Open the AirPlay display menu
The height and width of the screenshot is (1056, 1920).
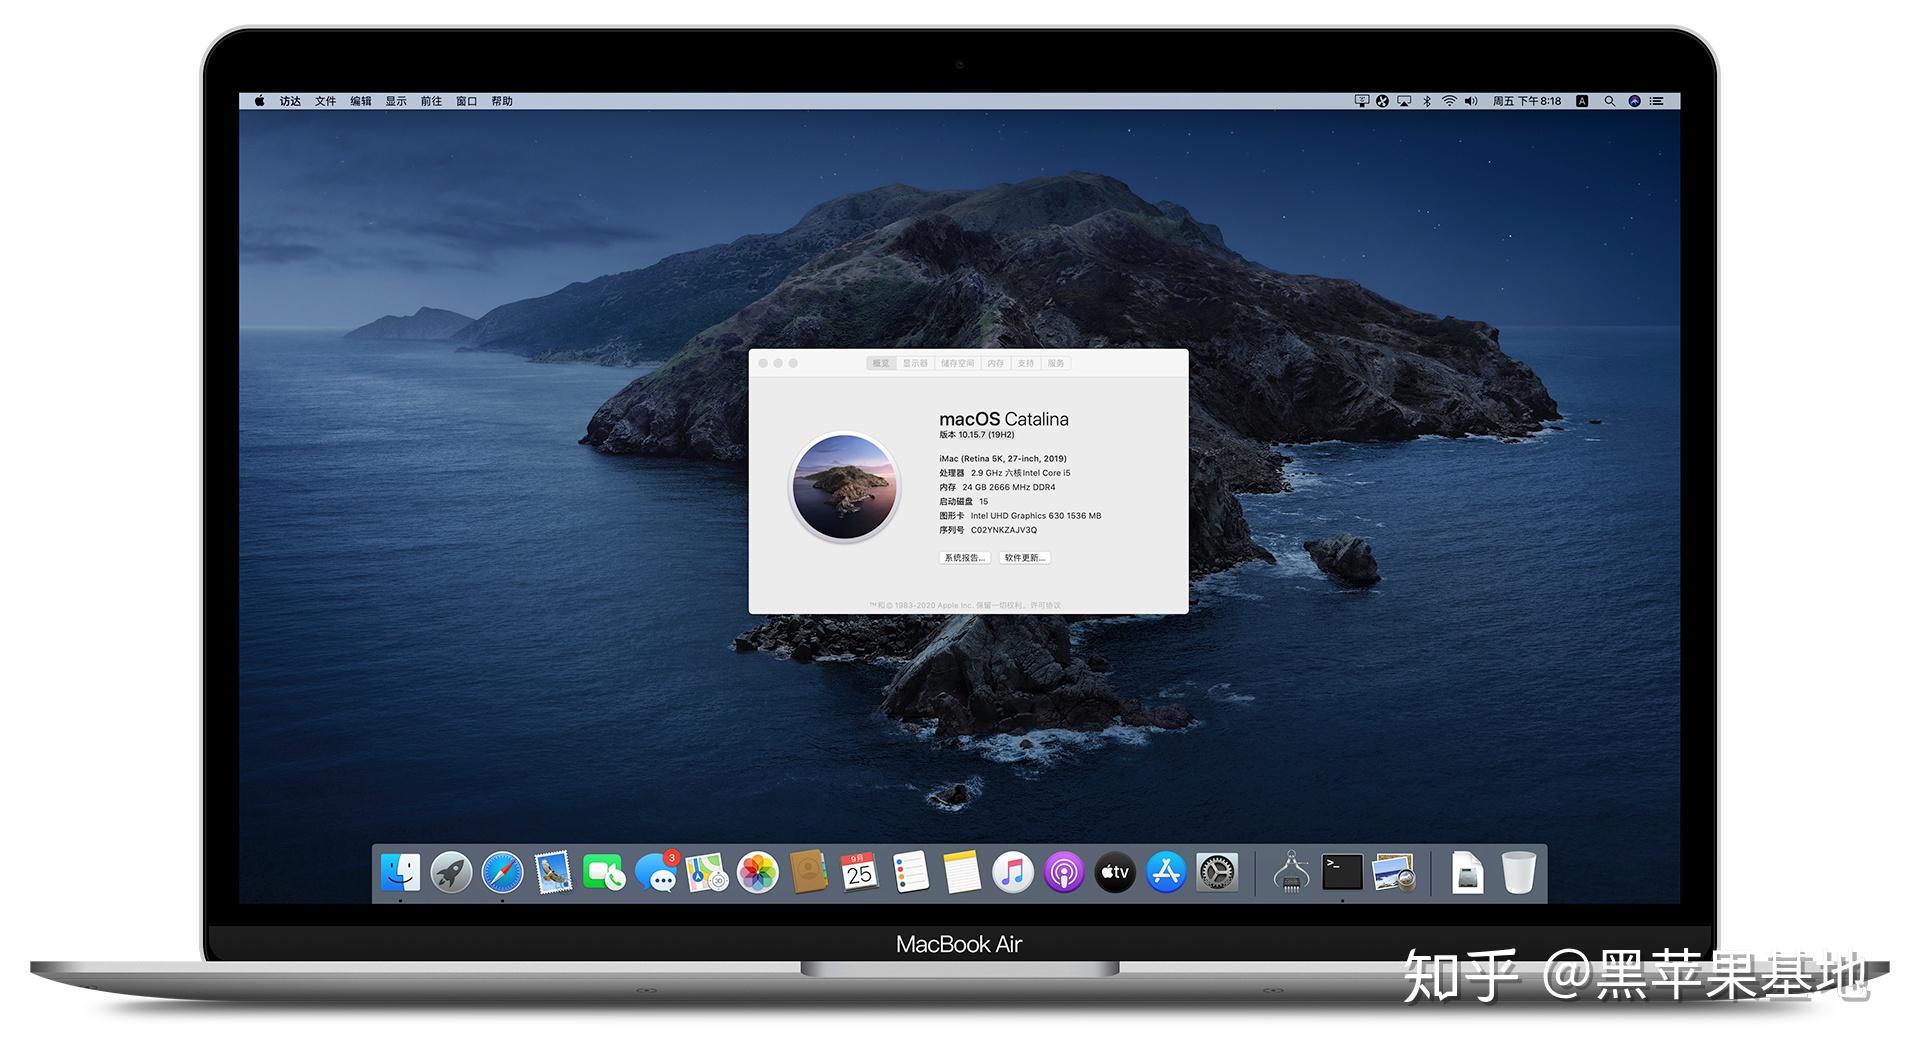point(1405,101)
